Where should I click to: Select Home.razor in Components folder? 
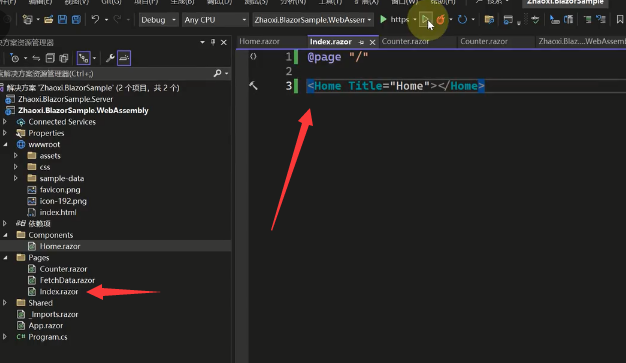[60, 246]
